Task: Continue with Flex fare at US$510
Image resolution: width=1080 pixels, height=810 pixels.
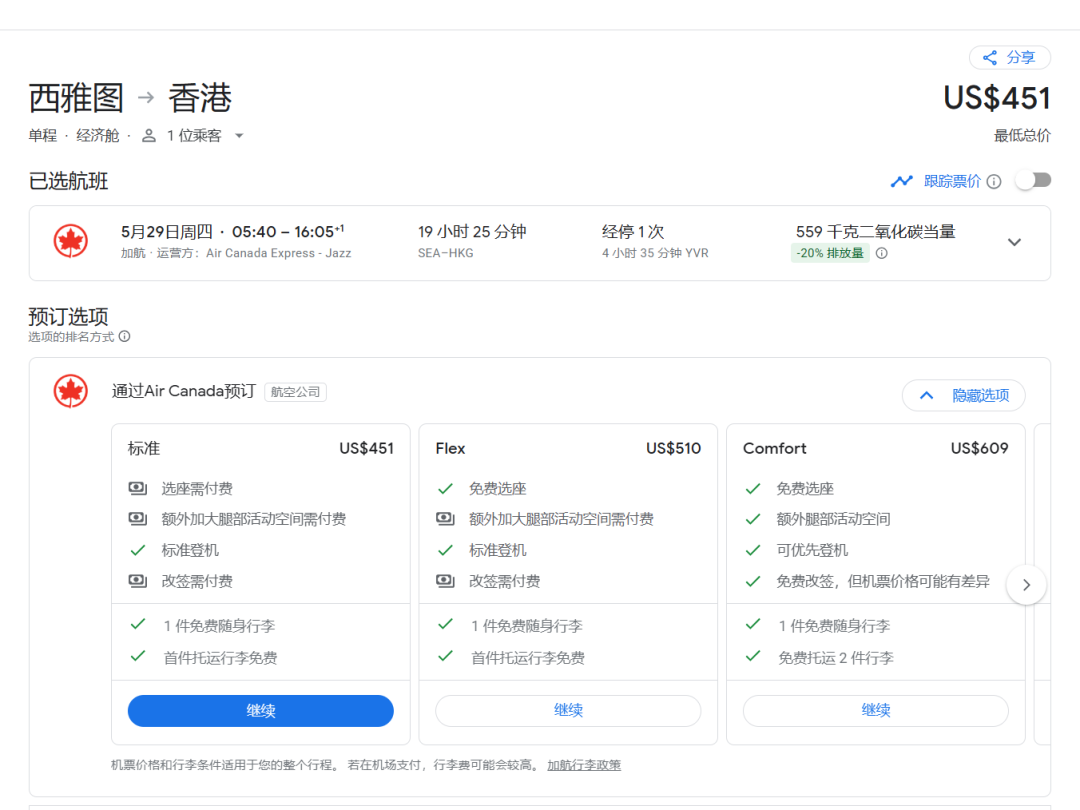Action: [x=568, y=711]
